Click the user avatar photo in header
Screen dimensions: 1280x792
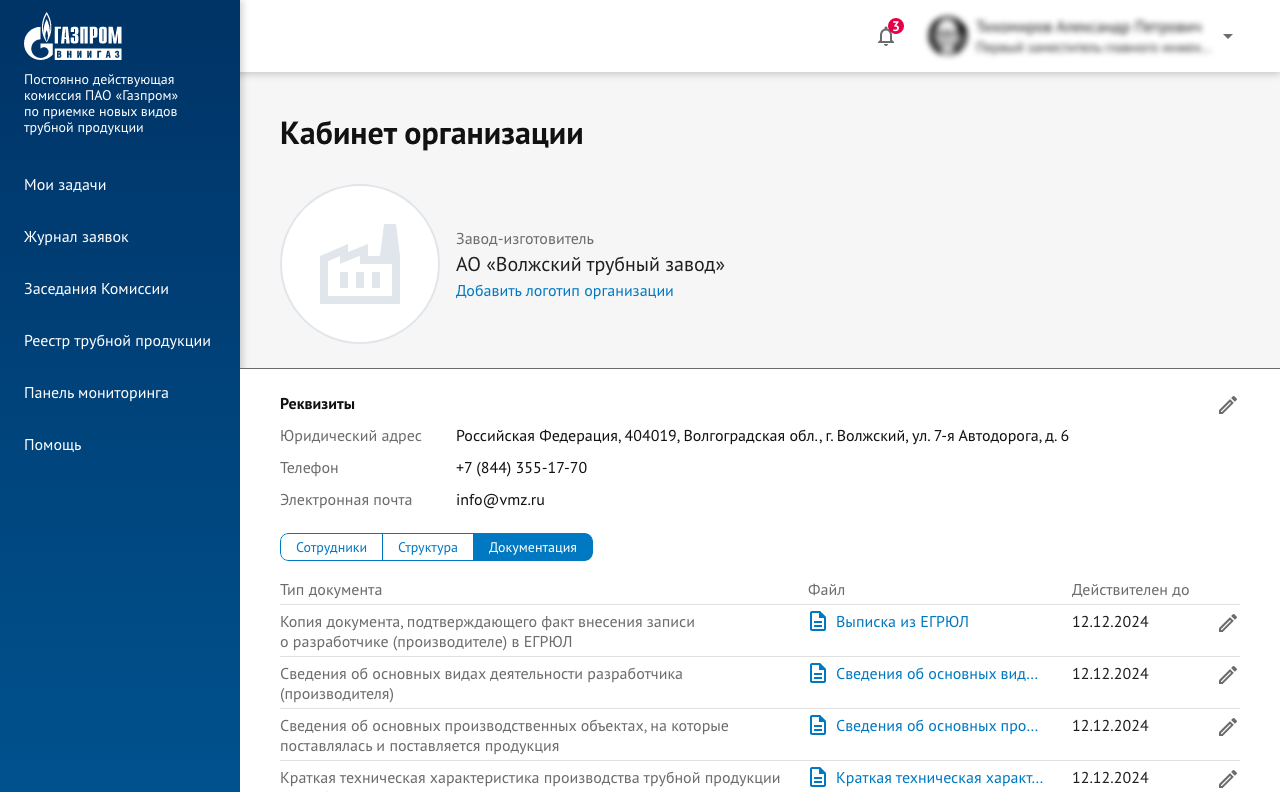(947, 36)
